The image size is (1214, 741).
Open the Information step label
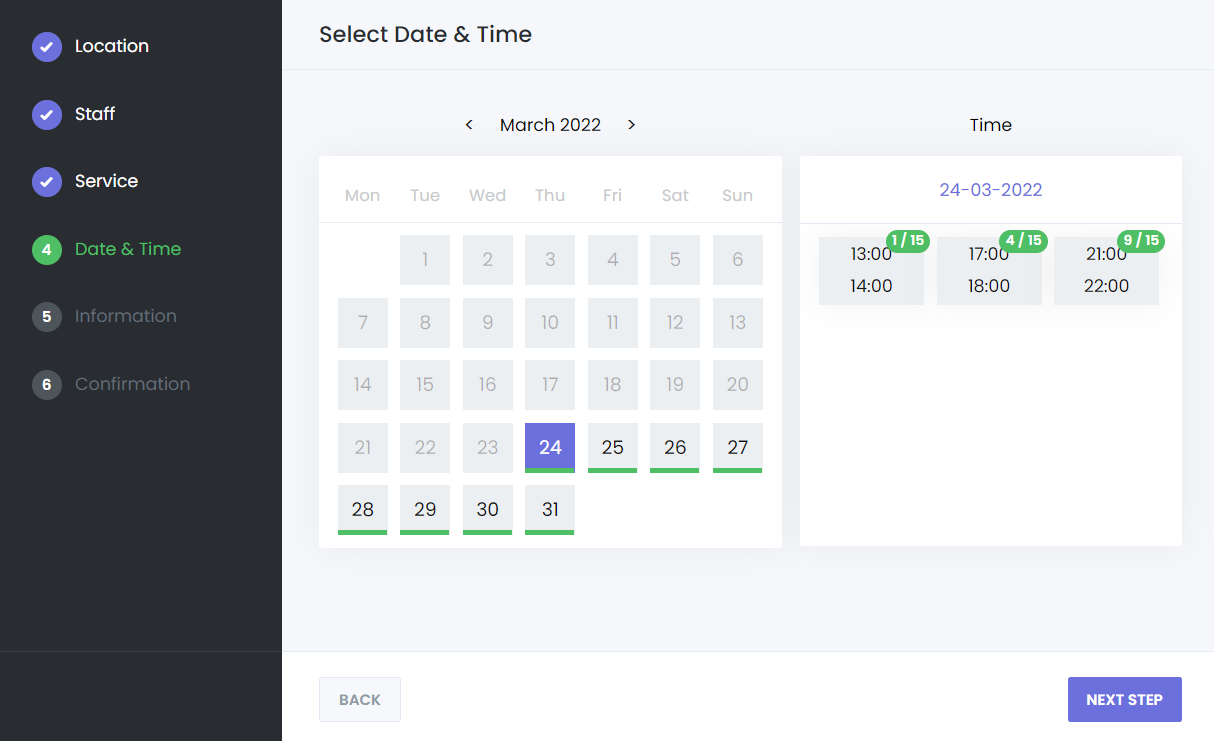point(125,316)
